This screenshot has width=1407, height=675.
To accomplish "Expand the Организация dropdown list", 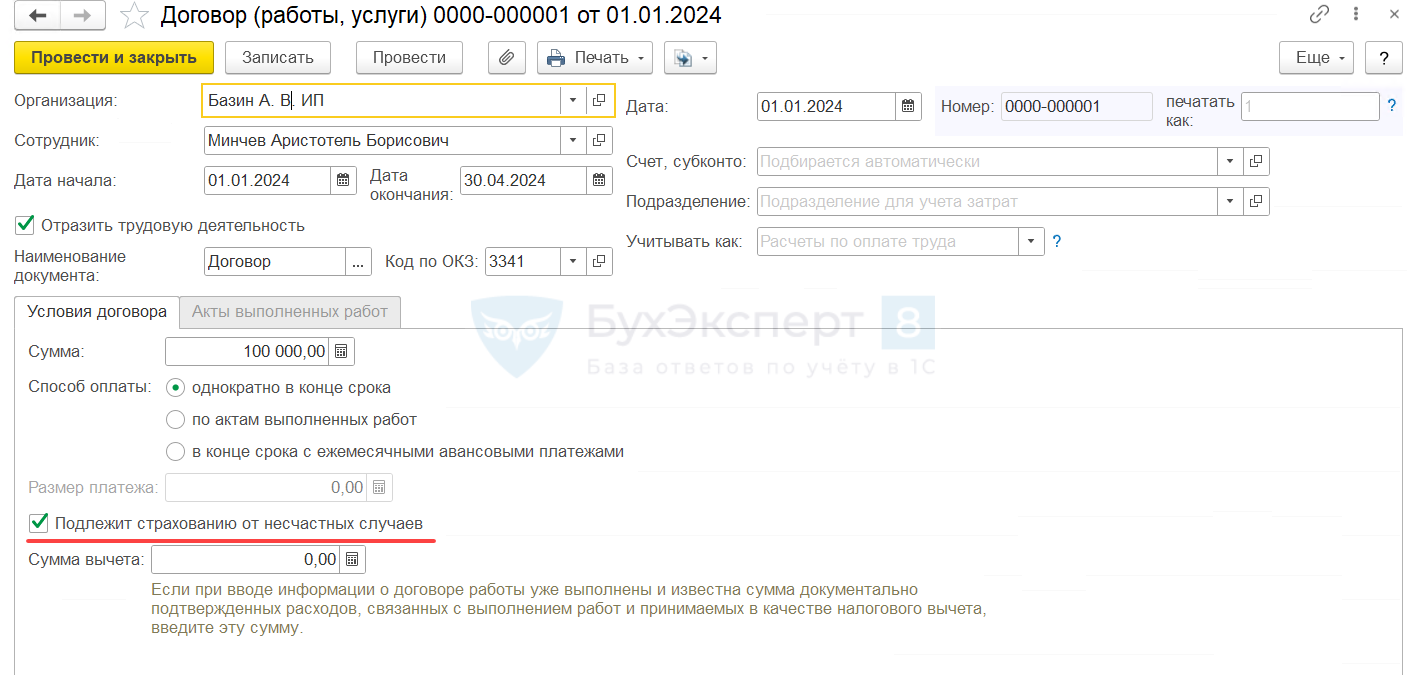I will (x=573, y=101).
